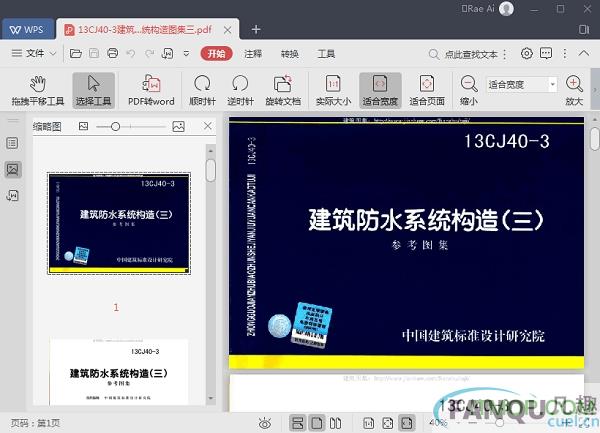600x433 pixels.
Task: Enable continuous scrolling view mode
Action: point(298,423)
